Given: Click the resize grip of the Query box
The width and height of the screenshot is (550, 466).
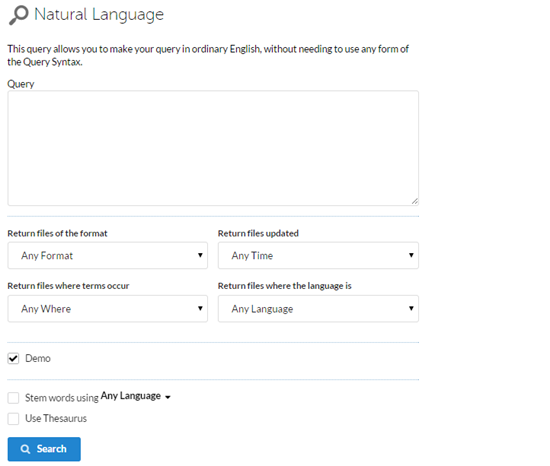Looking at the screenshot, I should click(415, 201).
